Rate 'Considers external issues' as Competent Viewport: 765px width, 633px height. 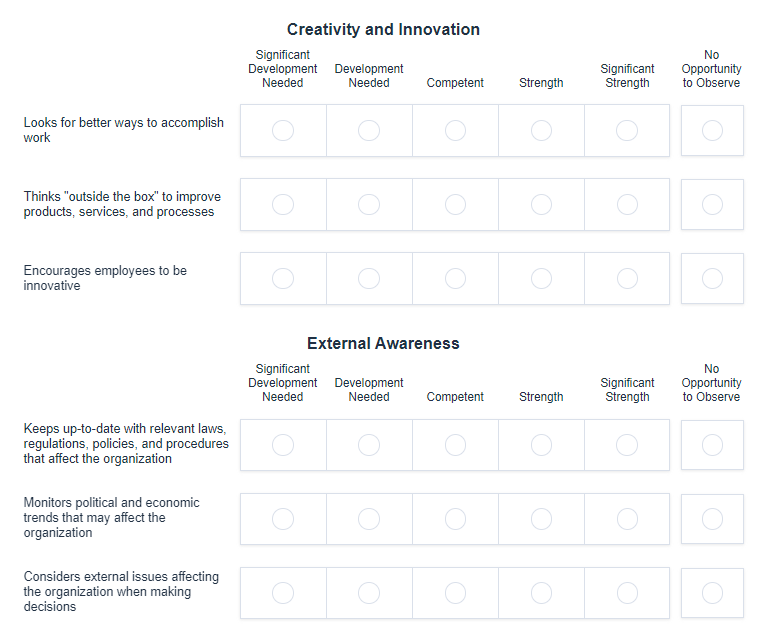455,593
